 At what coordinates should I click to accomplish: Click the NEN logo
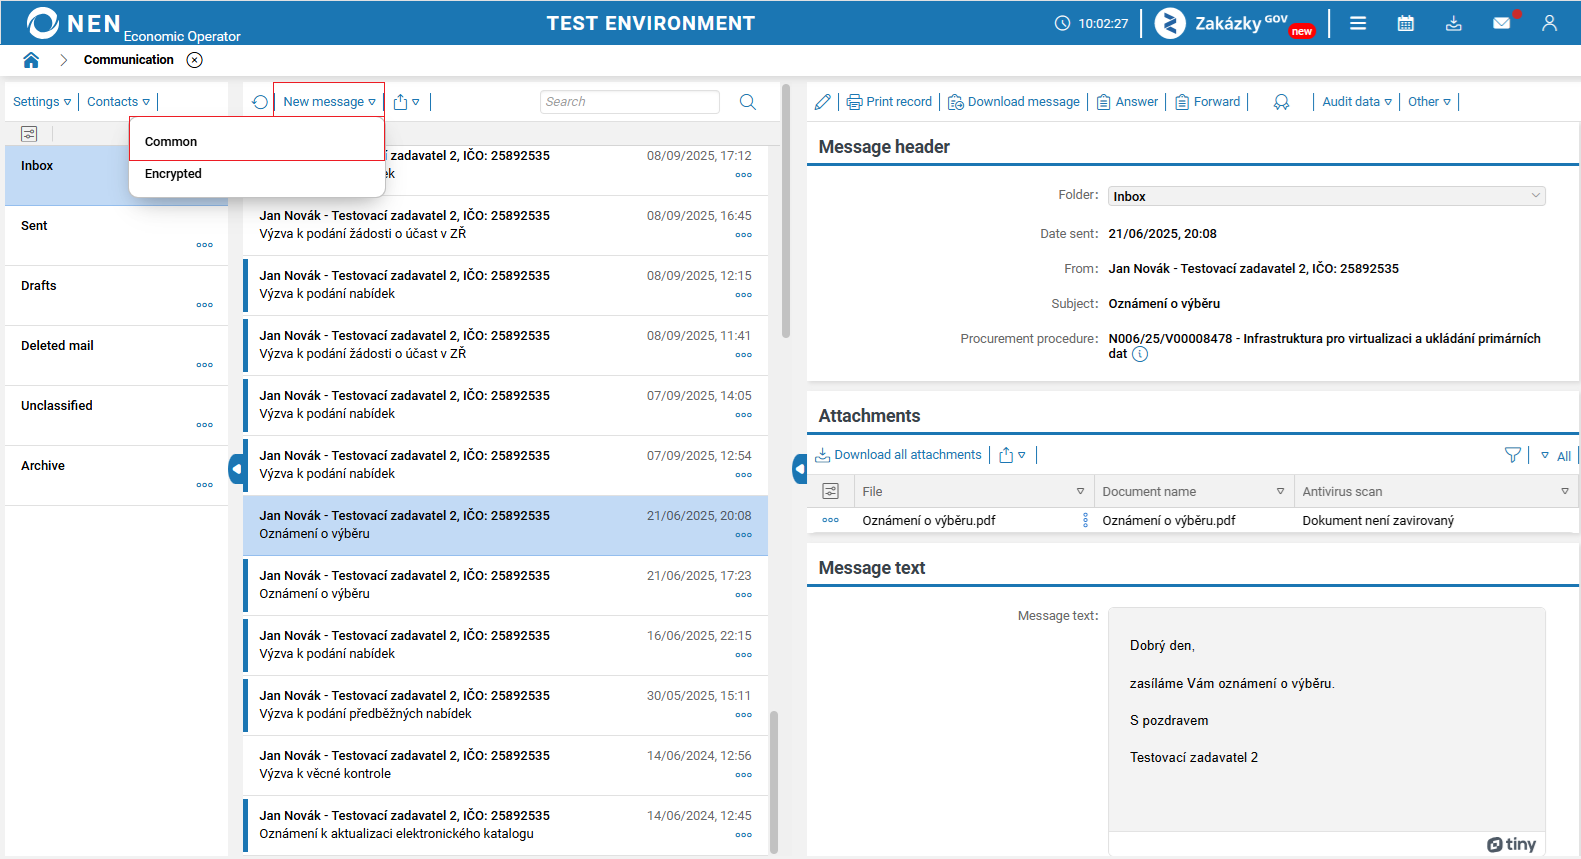click(x=75, y=23)
